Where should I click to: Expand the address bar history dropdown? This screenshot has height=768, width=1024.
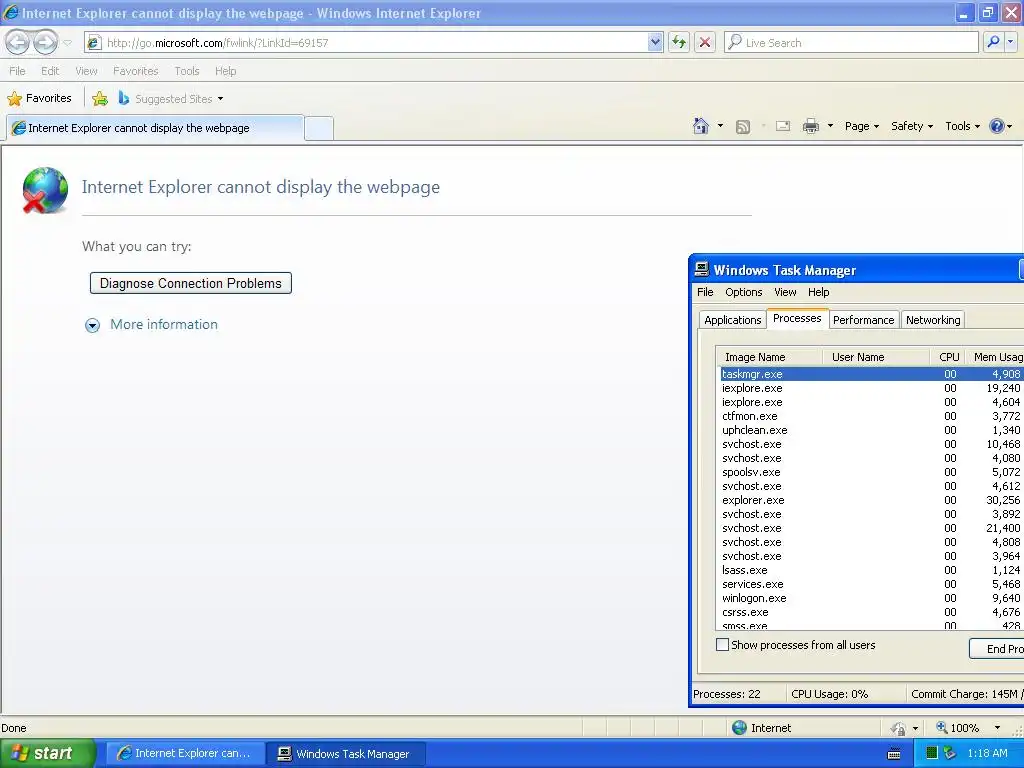(655, 42)
